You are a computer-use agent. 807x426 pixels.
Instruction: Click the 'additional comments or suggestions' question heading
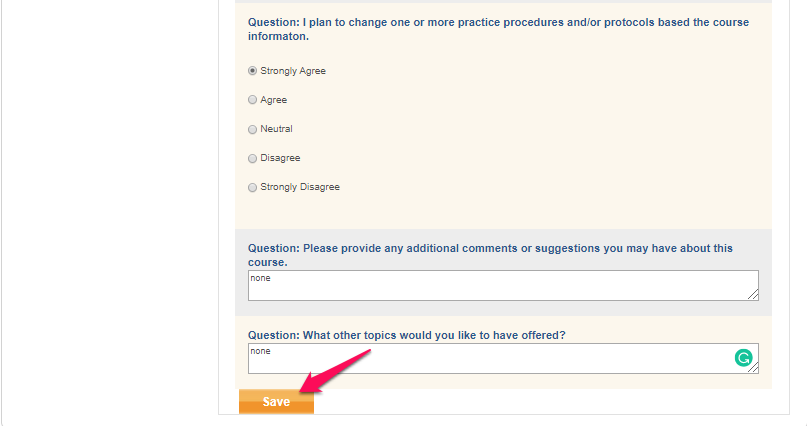[490, 255]
